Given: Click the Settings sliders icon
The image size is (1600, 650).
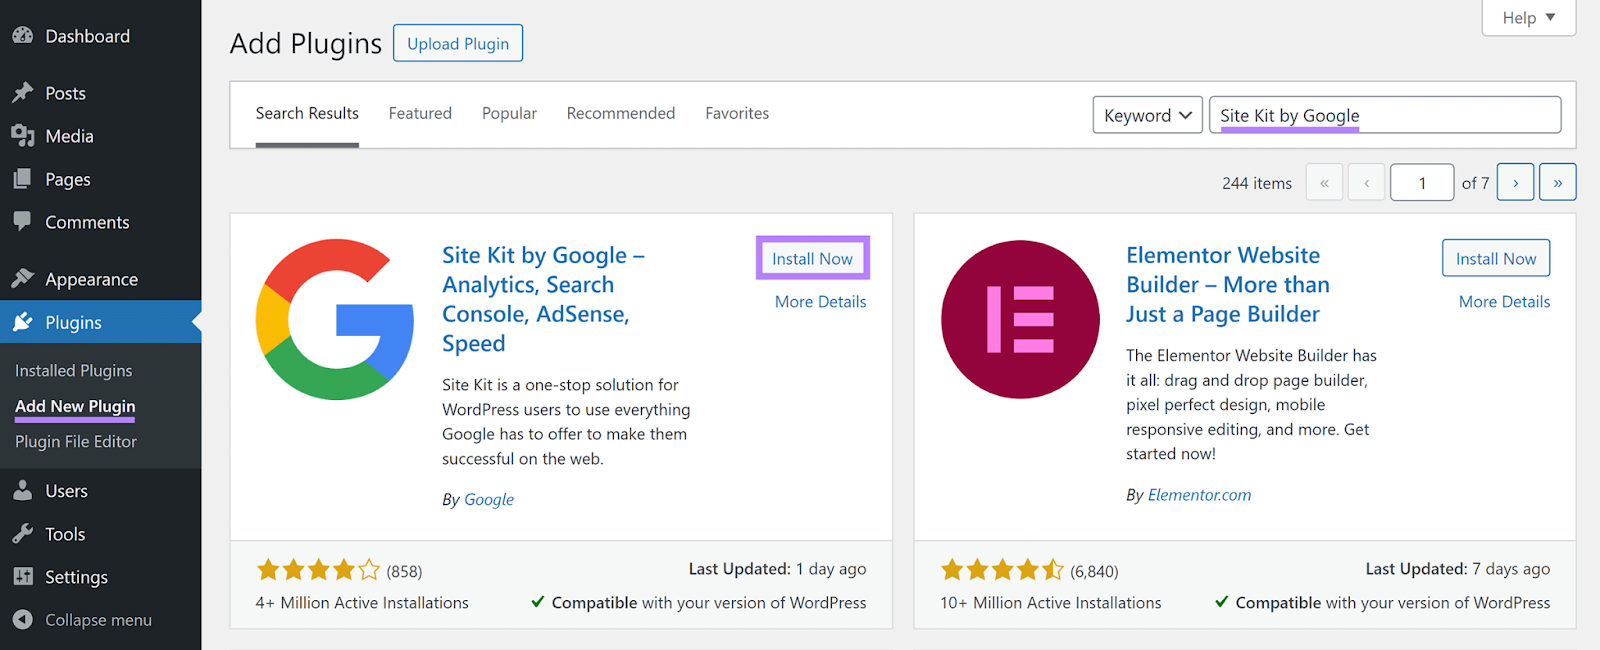Looking at the screenshot, I should click(x=23, y=577).
